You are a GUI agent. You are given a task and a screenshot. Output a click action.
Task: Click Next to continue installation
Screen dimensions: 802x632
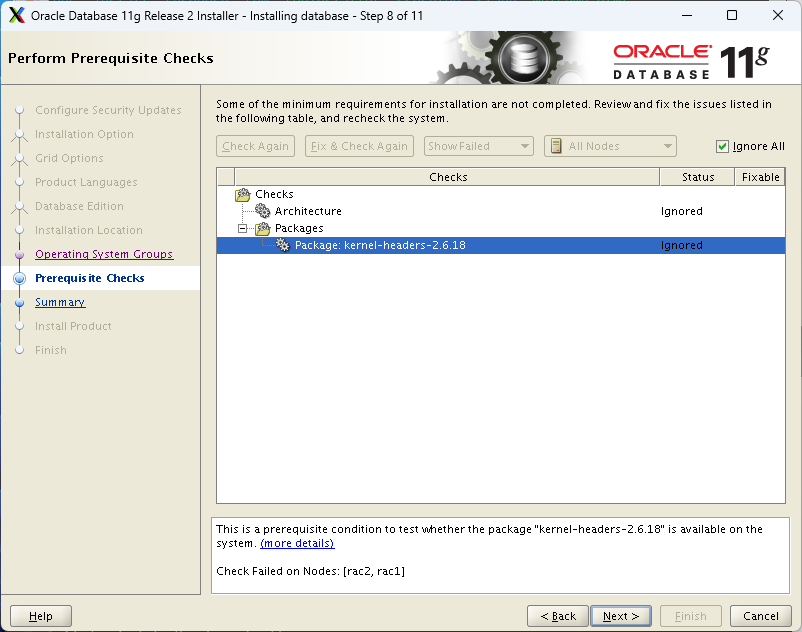(x=621, y=616)
